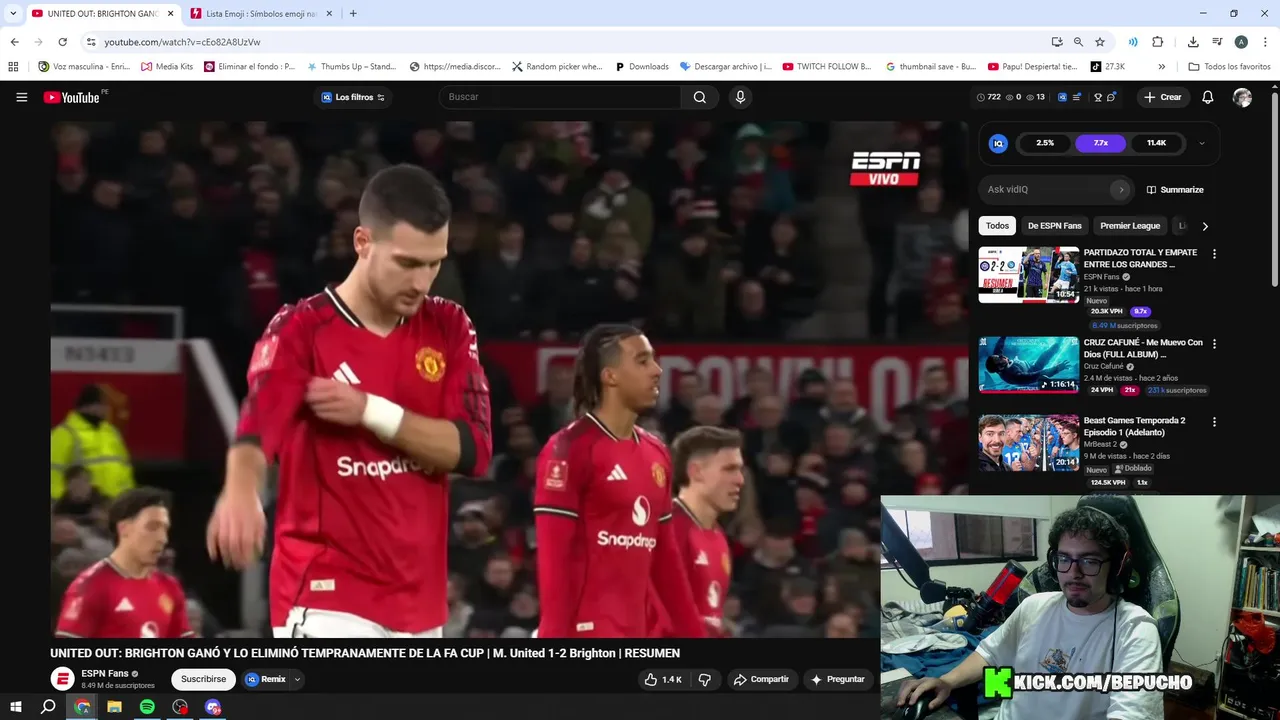Viewport: 1280px width, 720px height.
Task: Click the YouTube 'Buscar' search field
Action: click(x=560, y=97)
